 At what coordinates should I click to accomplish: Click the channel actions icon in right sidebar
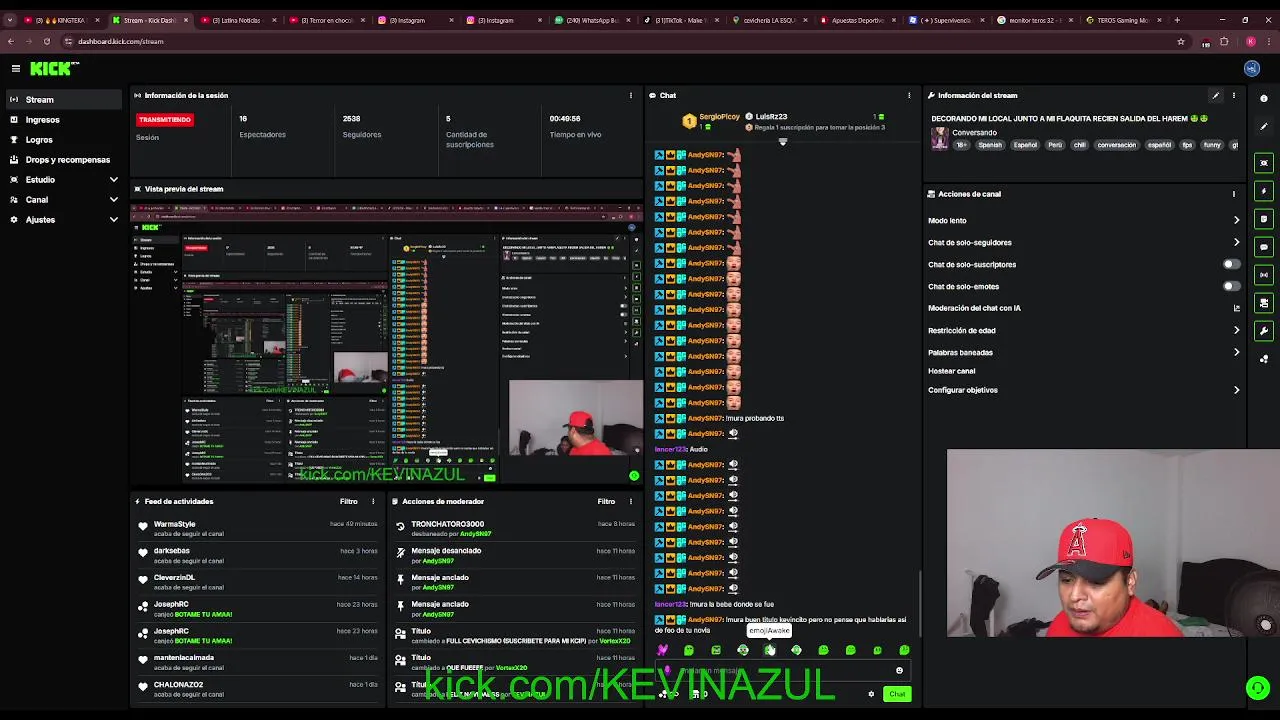(x=1264, y=303)
